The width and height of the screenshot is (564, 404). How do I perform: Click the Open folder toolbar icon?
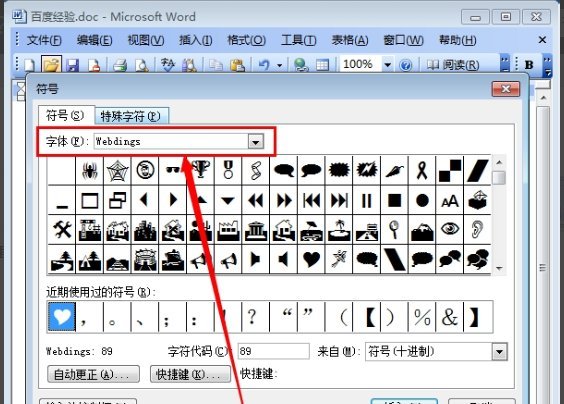click(51, 65)
